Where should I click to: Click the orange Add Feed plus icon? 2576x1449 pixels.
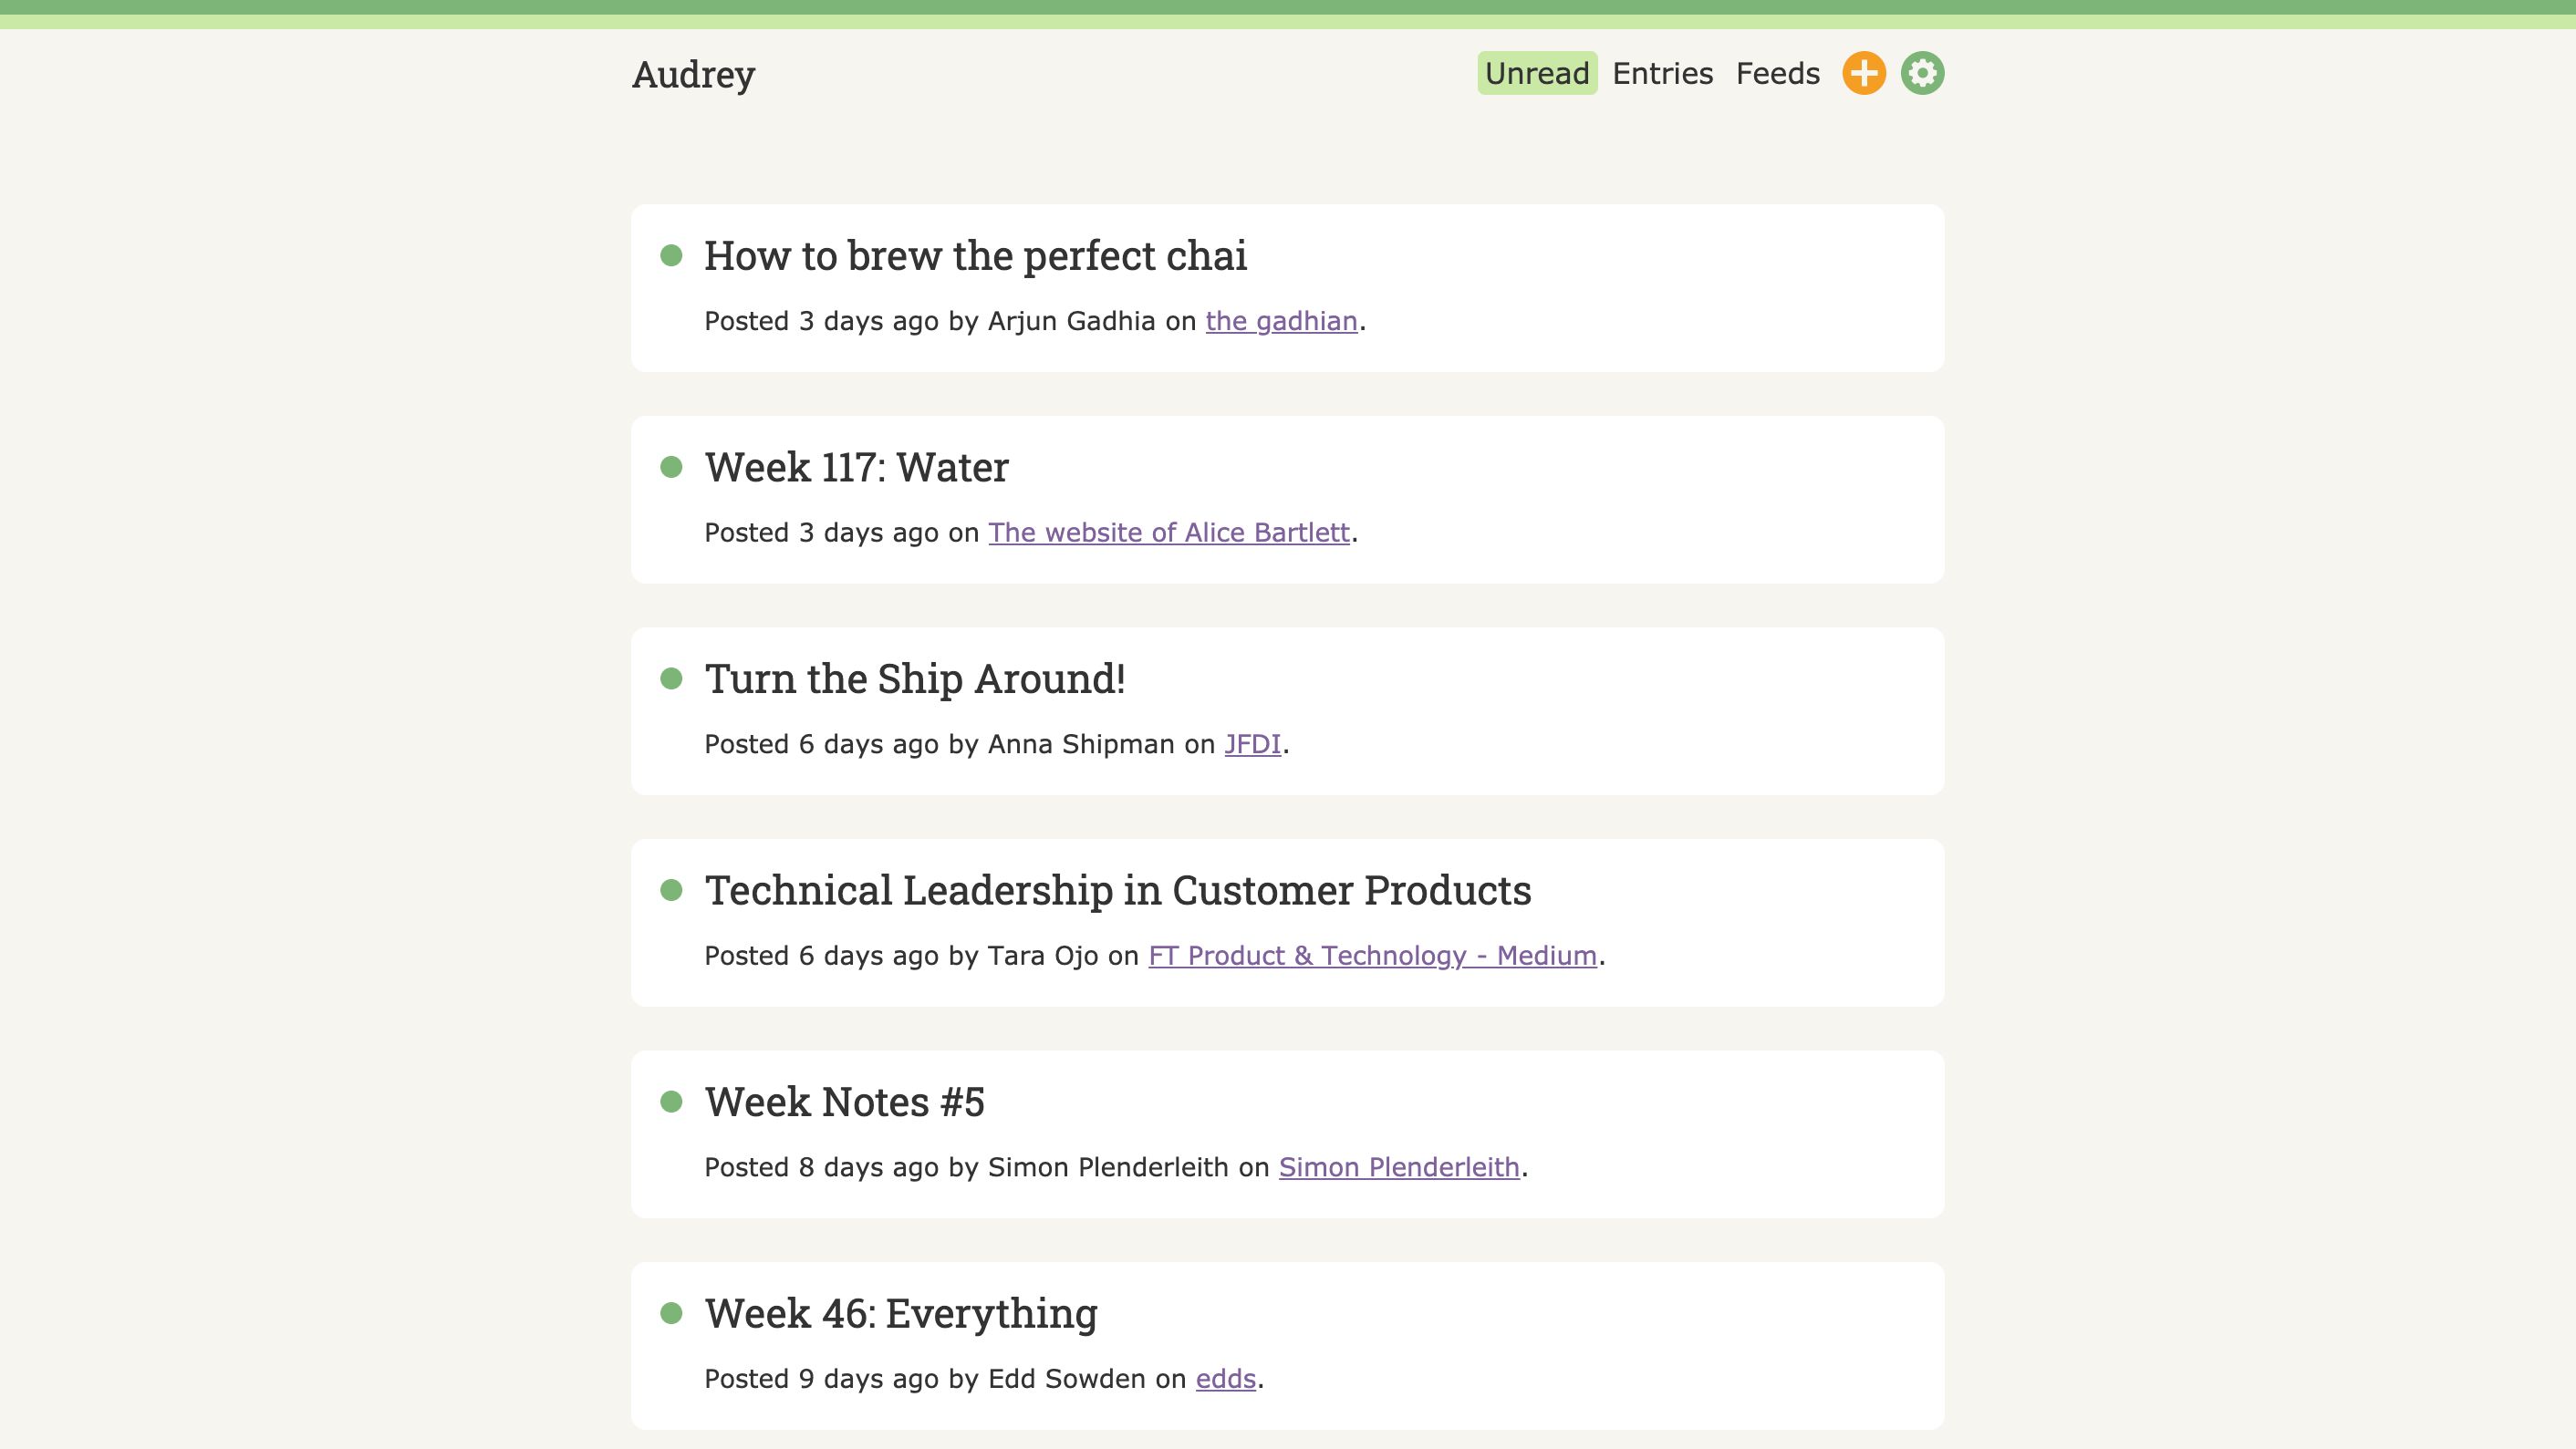point(1864,73)
